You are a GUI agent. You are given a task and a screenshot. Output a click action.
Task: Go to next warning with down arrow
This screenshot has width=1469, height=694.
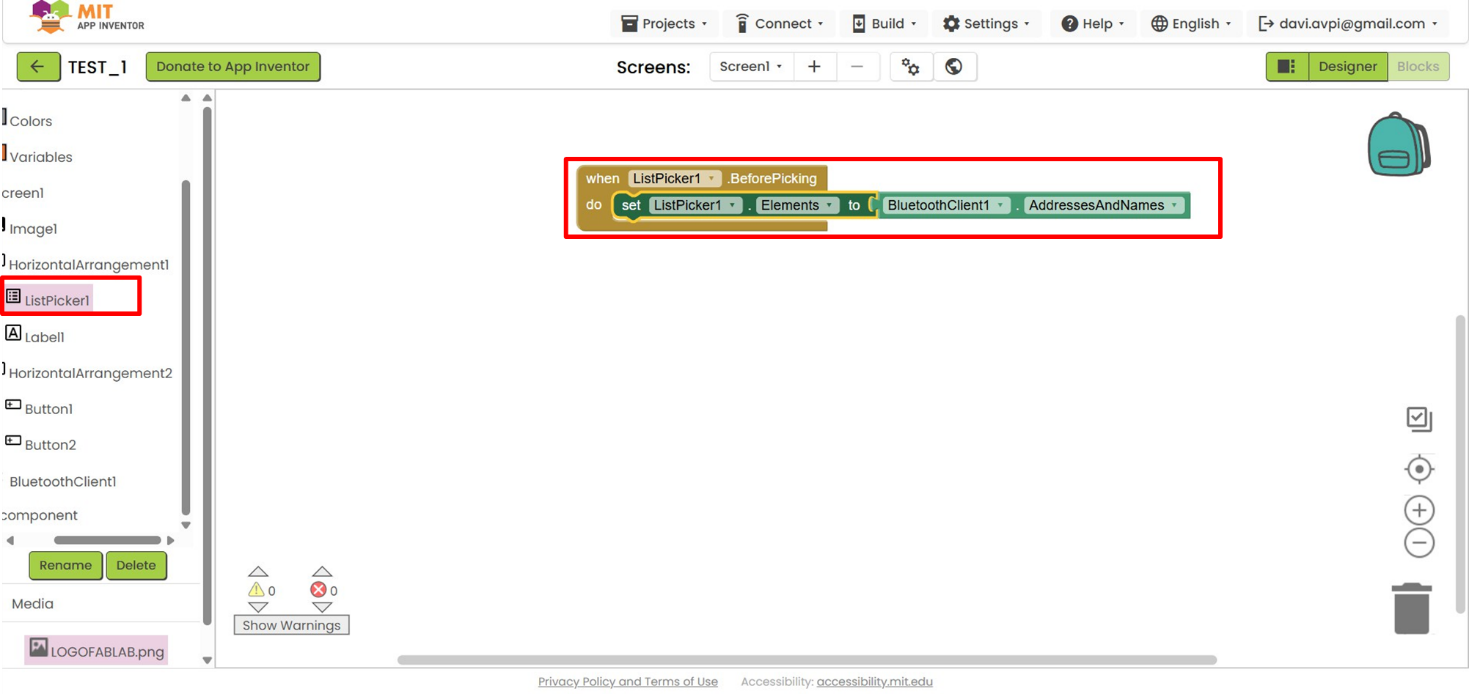pyautogui.click(x=258, y=607)
